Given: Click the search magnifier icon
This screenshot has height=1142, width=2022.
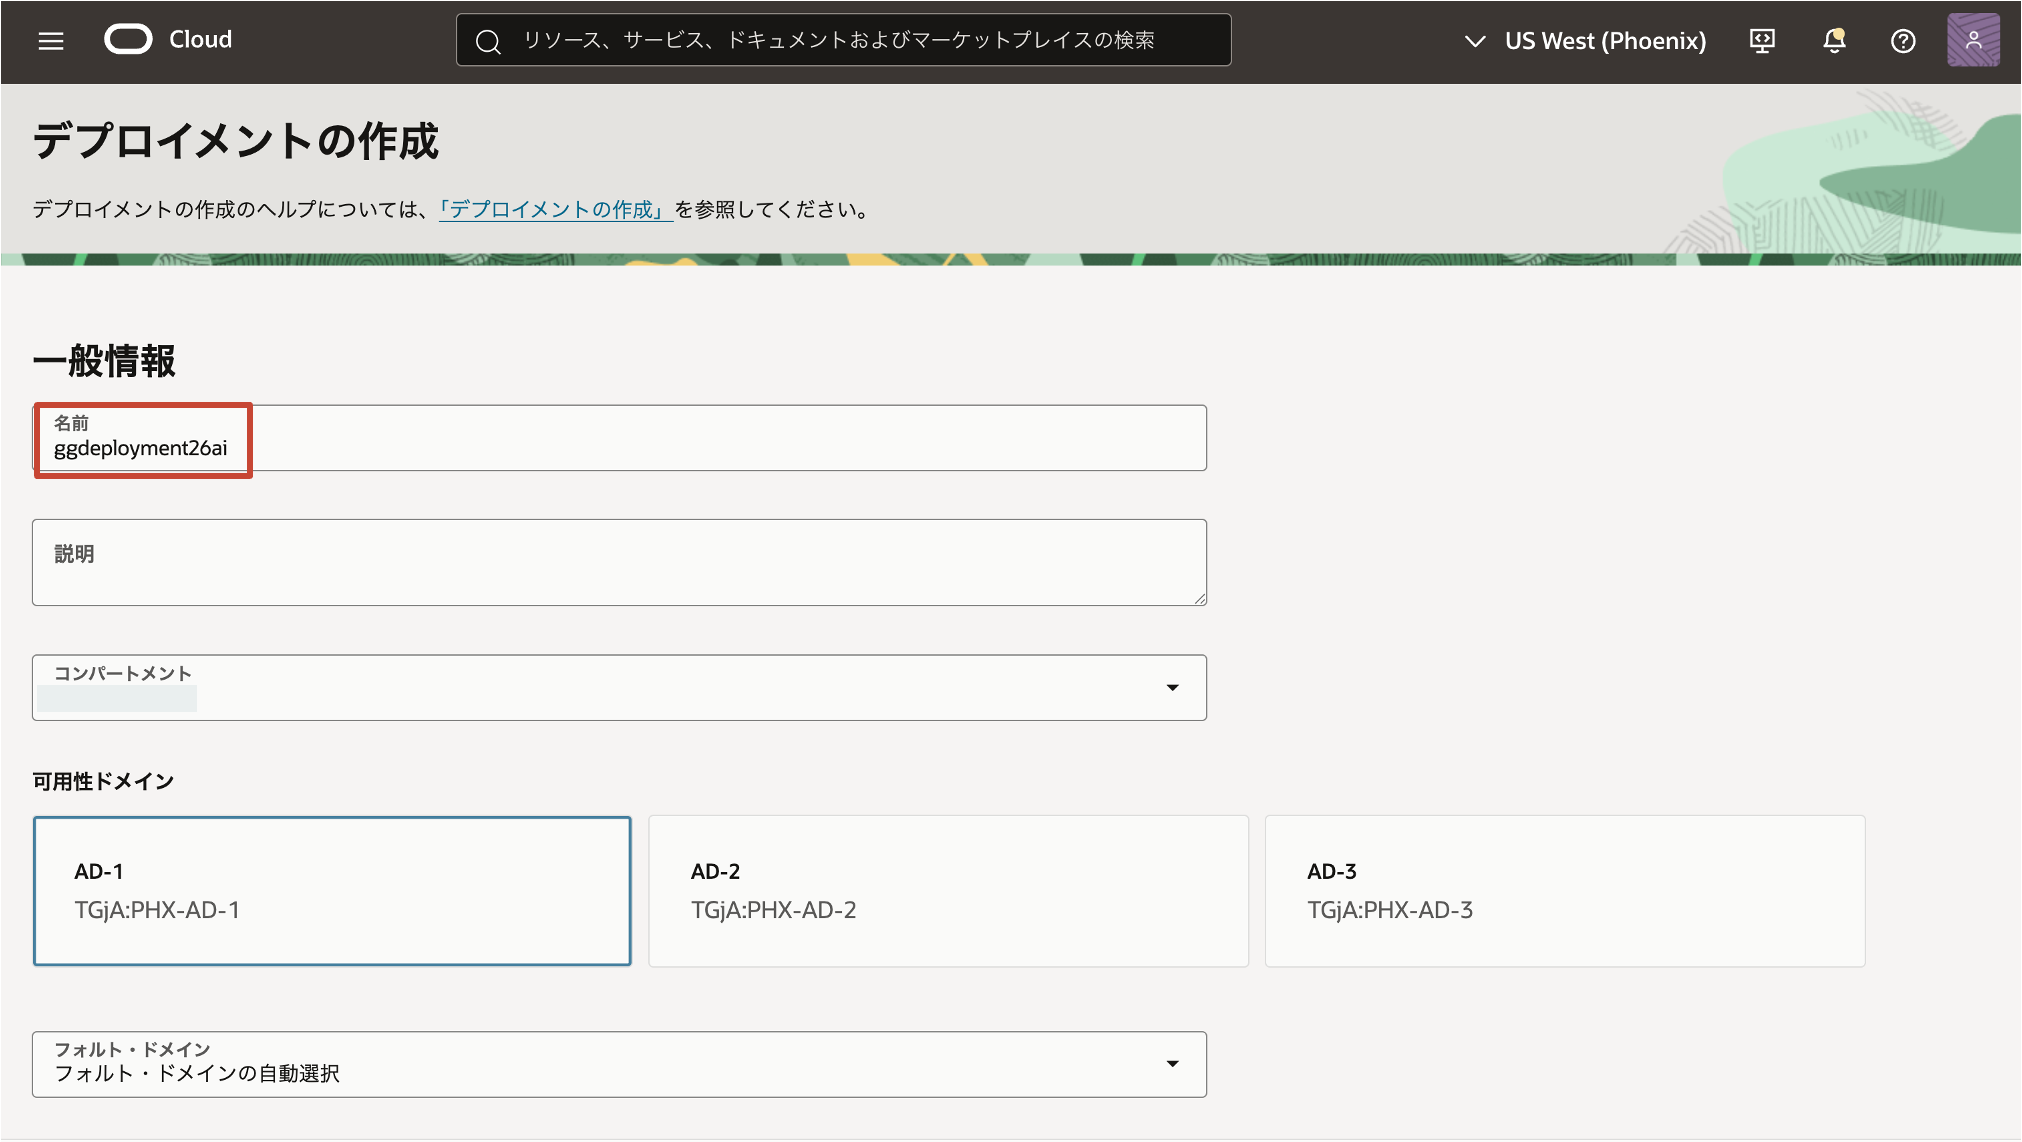Looking at the screenshot, I should [488, 41].
